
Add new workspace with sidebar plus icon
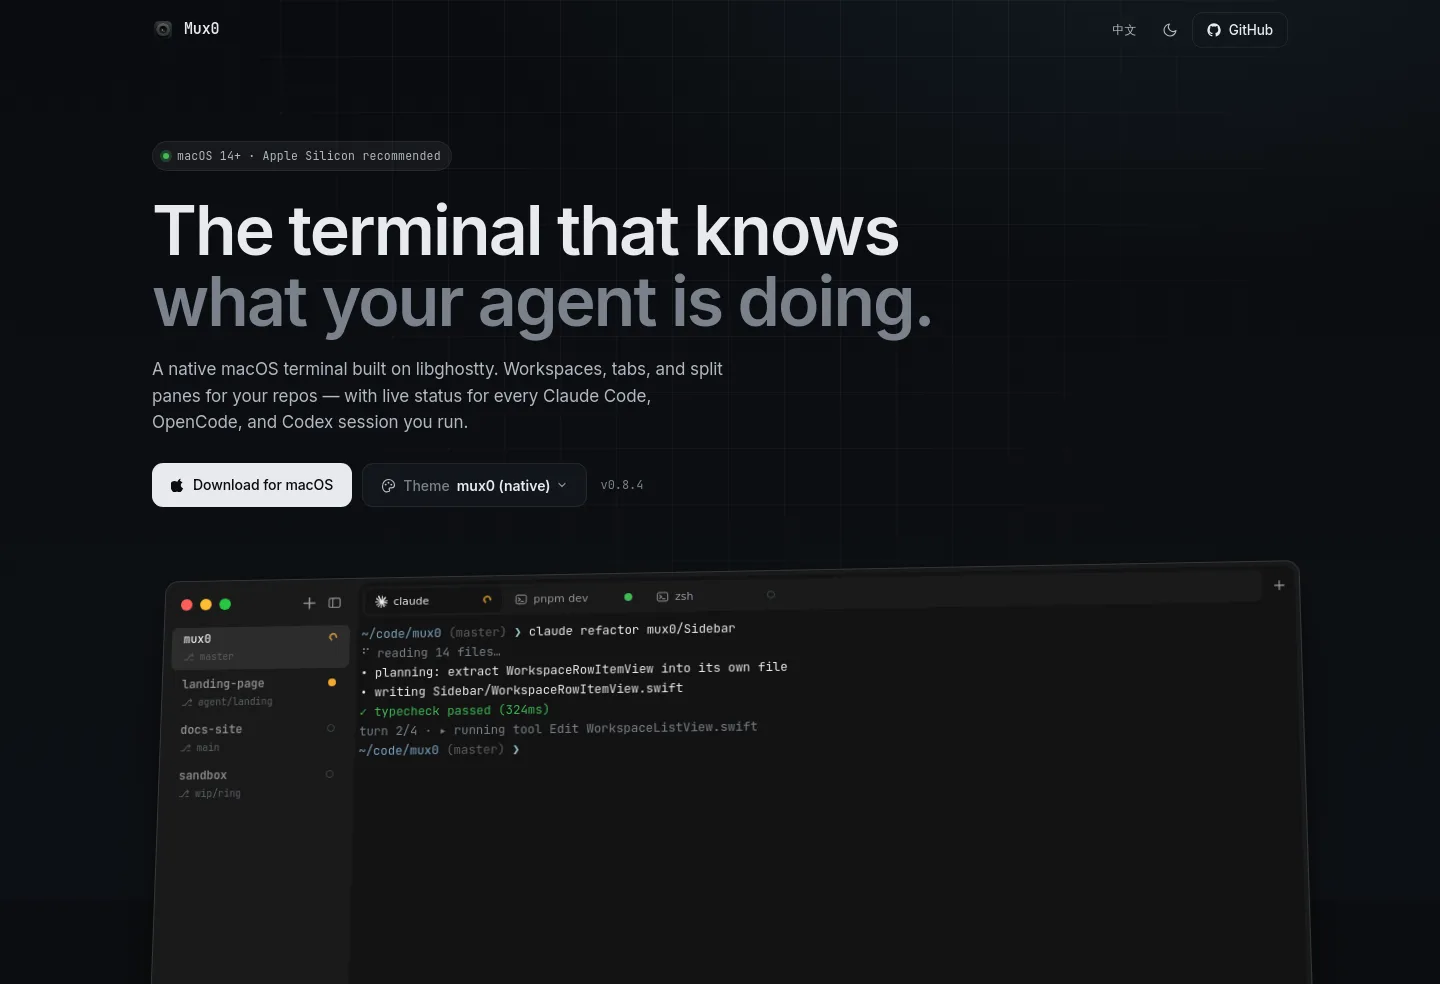click(309, 603)
